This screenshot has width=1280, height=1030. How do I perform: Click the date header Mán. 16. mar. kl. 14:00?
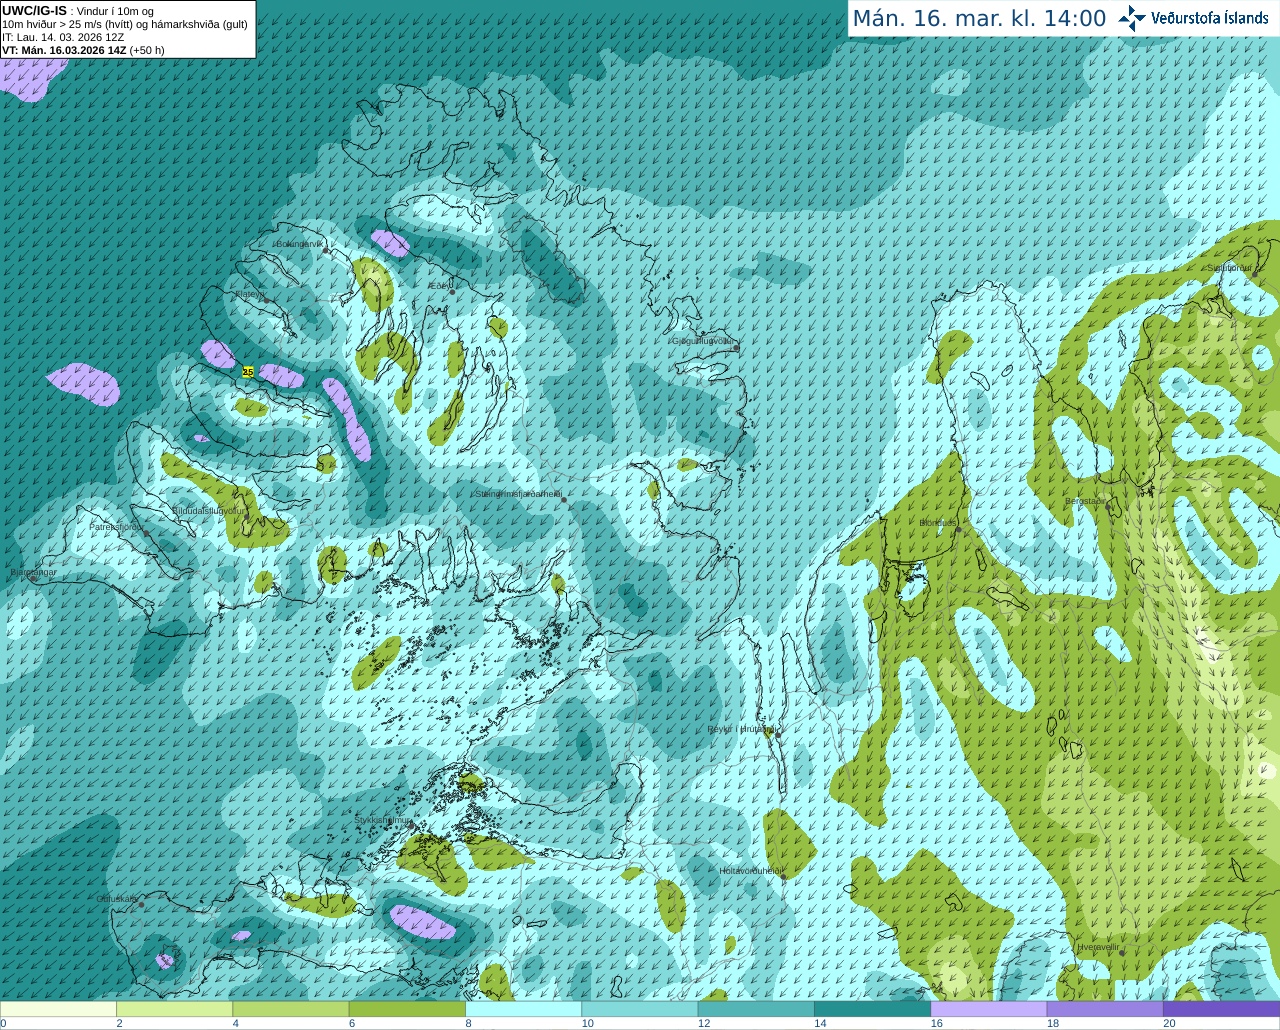tap(979, 18)
